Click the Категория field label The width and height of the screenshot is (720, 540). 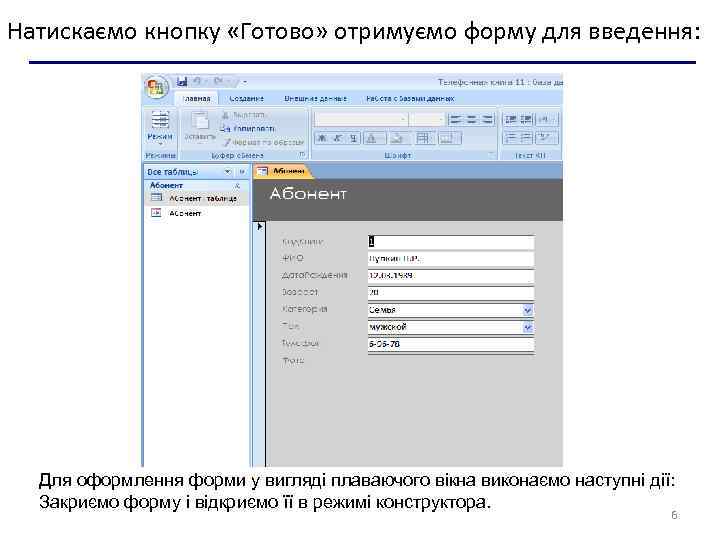pyautogui.click(x=304, y=309)
